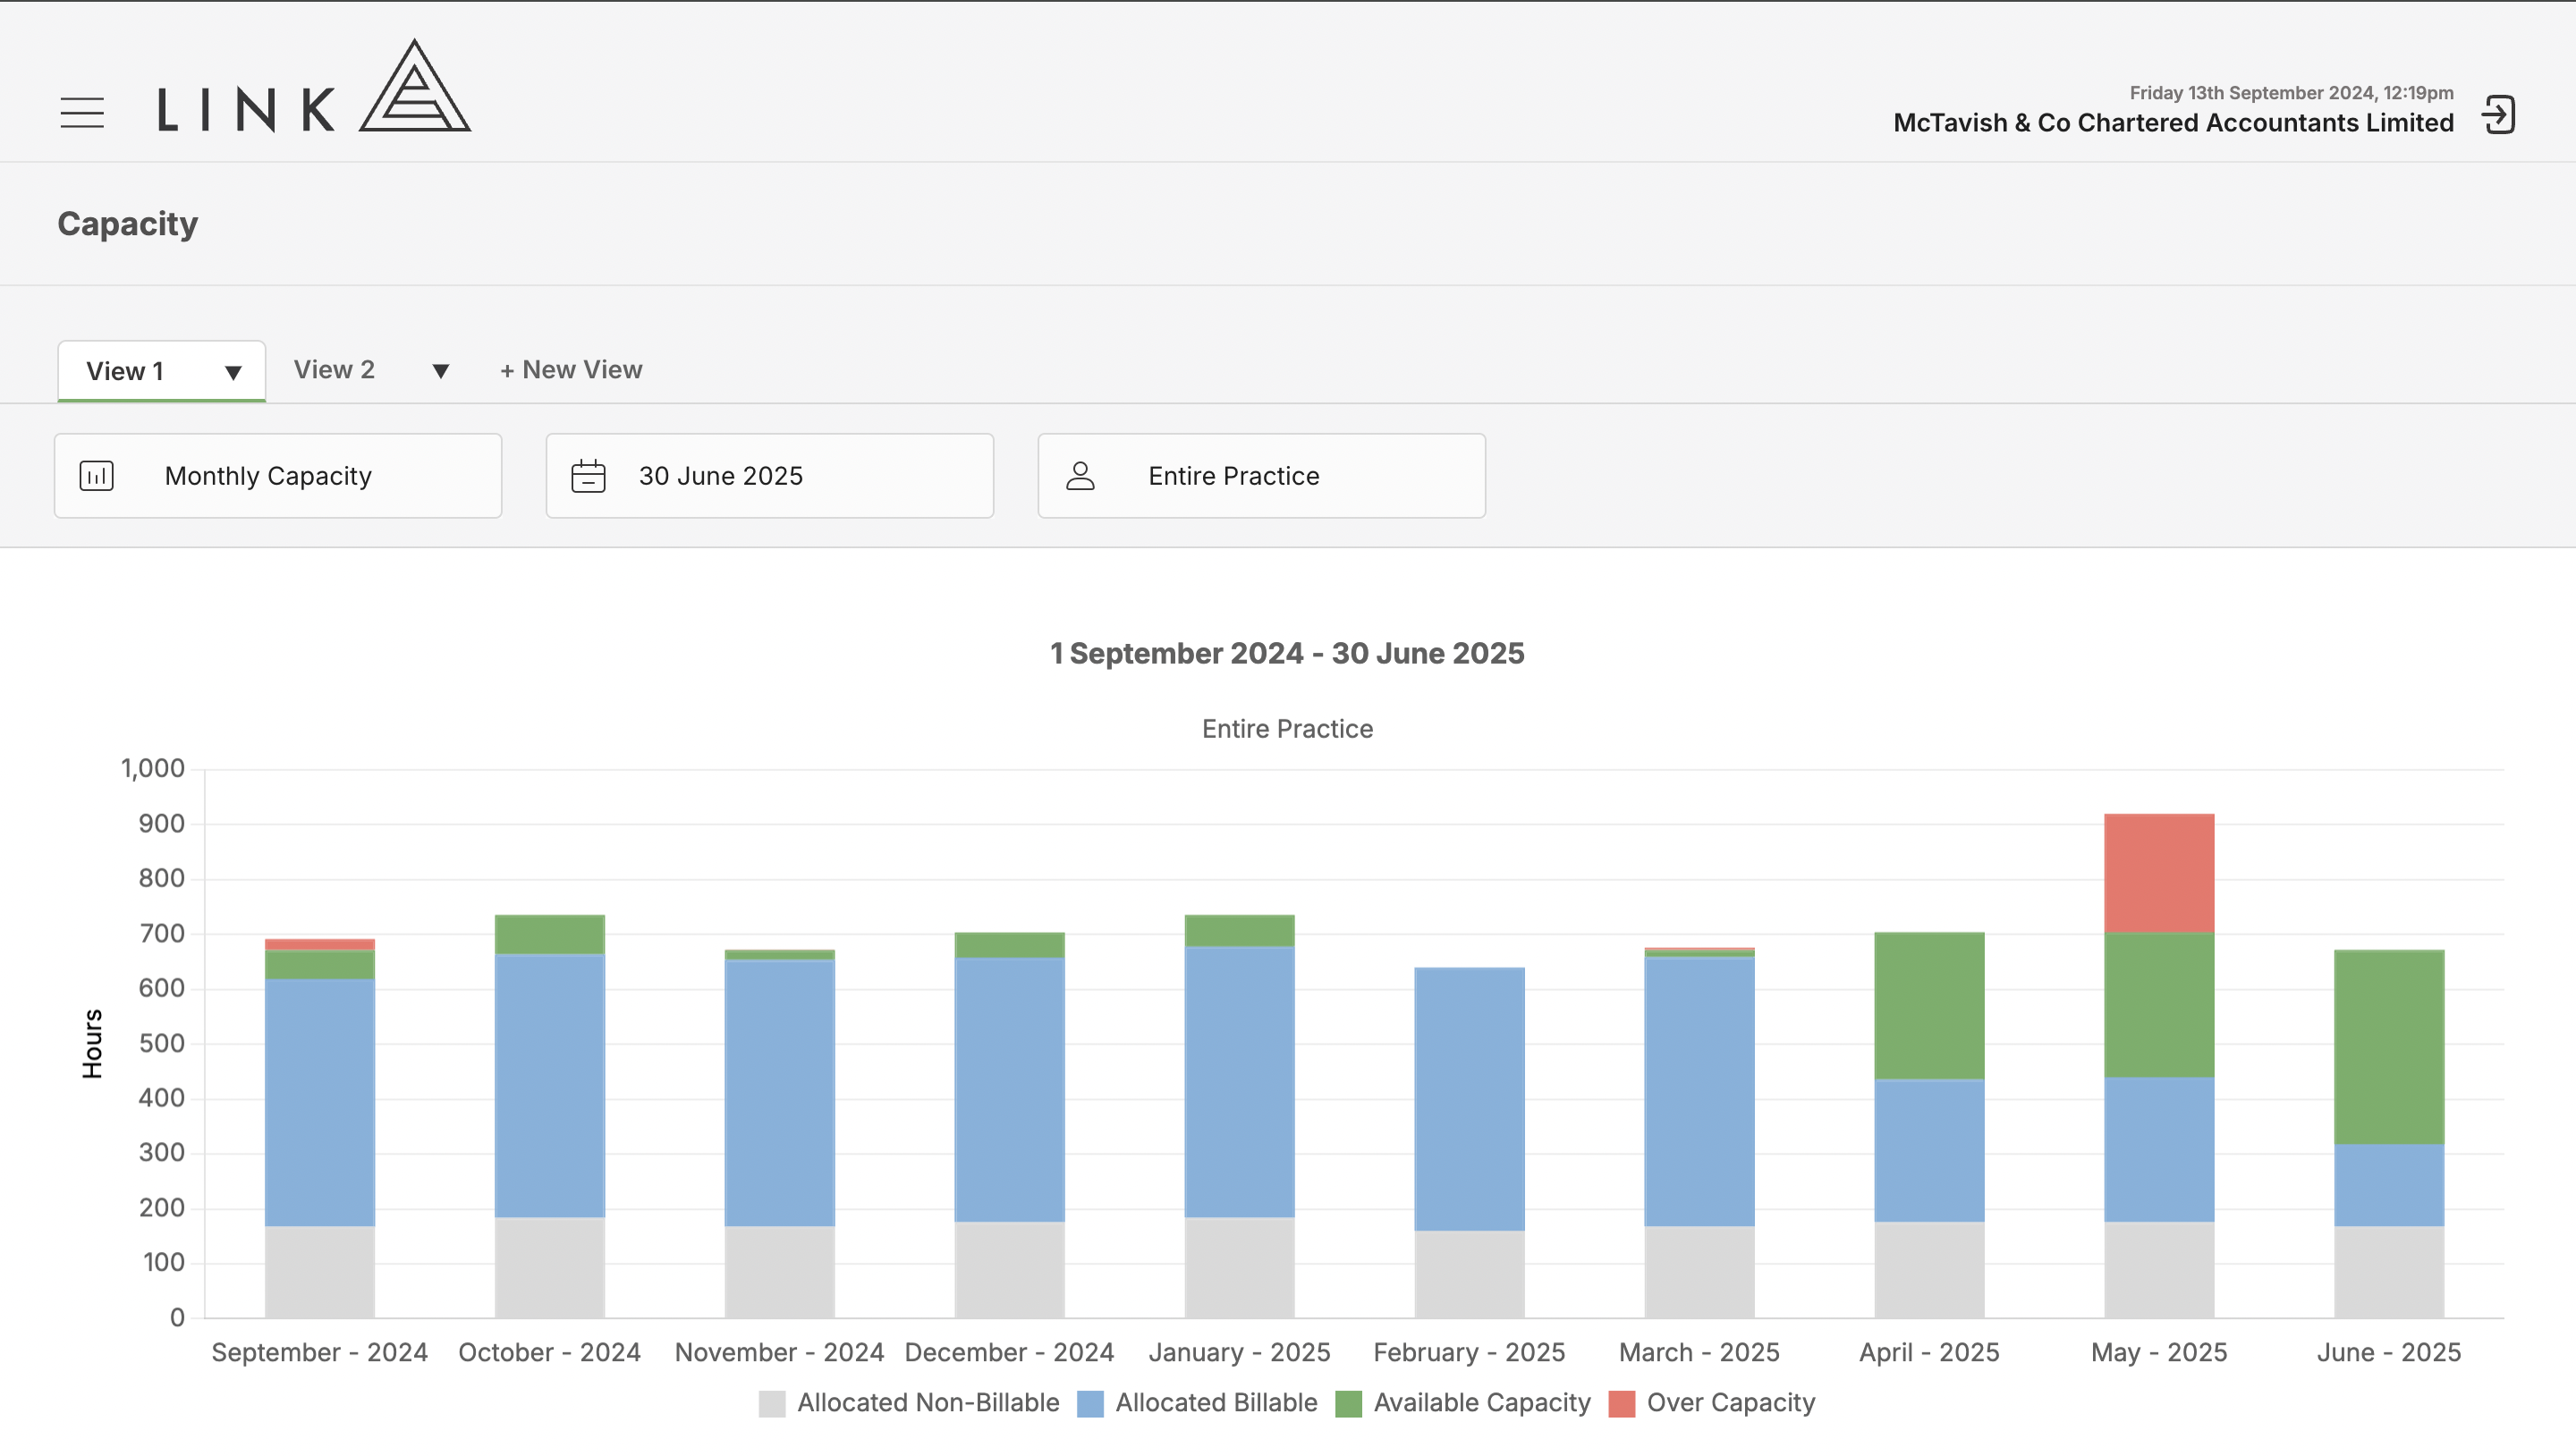The image size is (2576, 1456).
Task: Click the green Available Capacity segment for June 2025
Action: [x=2389, y=1047]
